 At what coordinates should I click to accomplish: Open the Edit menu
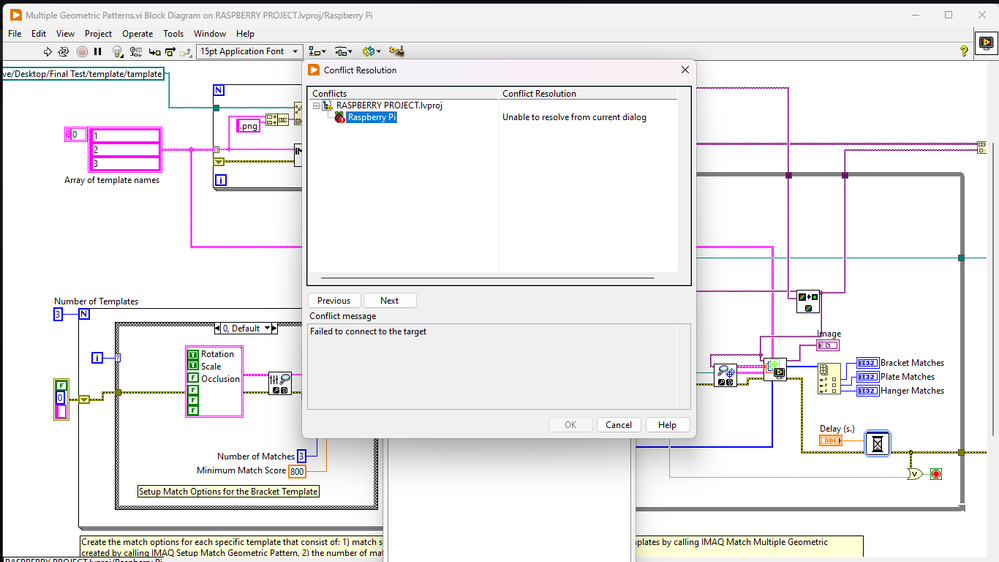pyautogui.click(x=39, y=34)
